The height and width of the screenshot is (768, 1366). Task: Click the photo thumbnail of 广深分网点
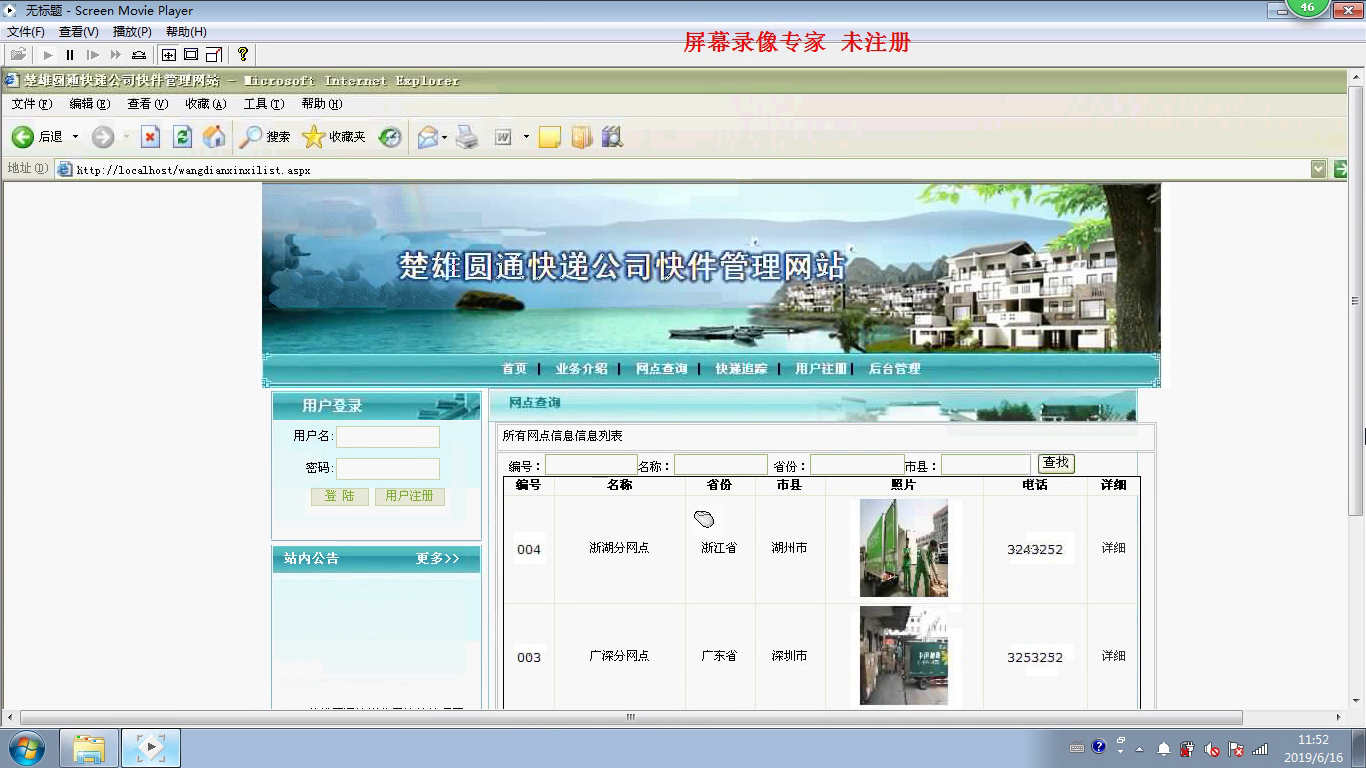(904, 656)
